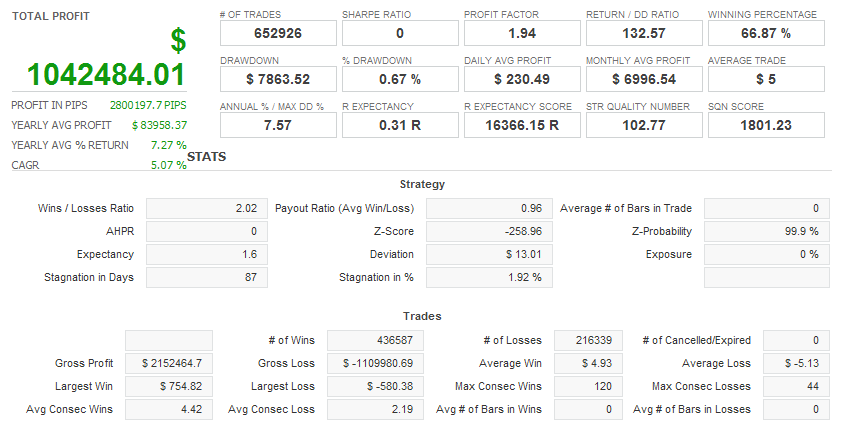Viewport: 841px width, 434px height.
Task: Select the Gross Profit value field
Action: click(x=169, y=363)
